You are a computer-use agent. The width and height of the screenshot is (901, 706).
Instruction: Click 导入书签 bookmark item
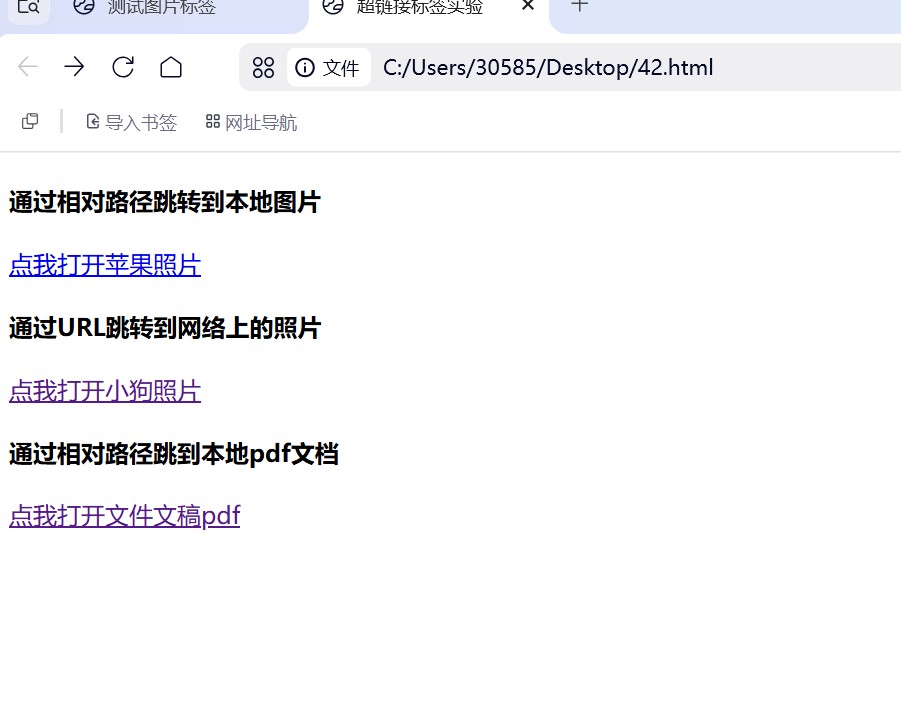(132, 122)
